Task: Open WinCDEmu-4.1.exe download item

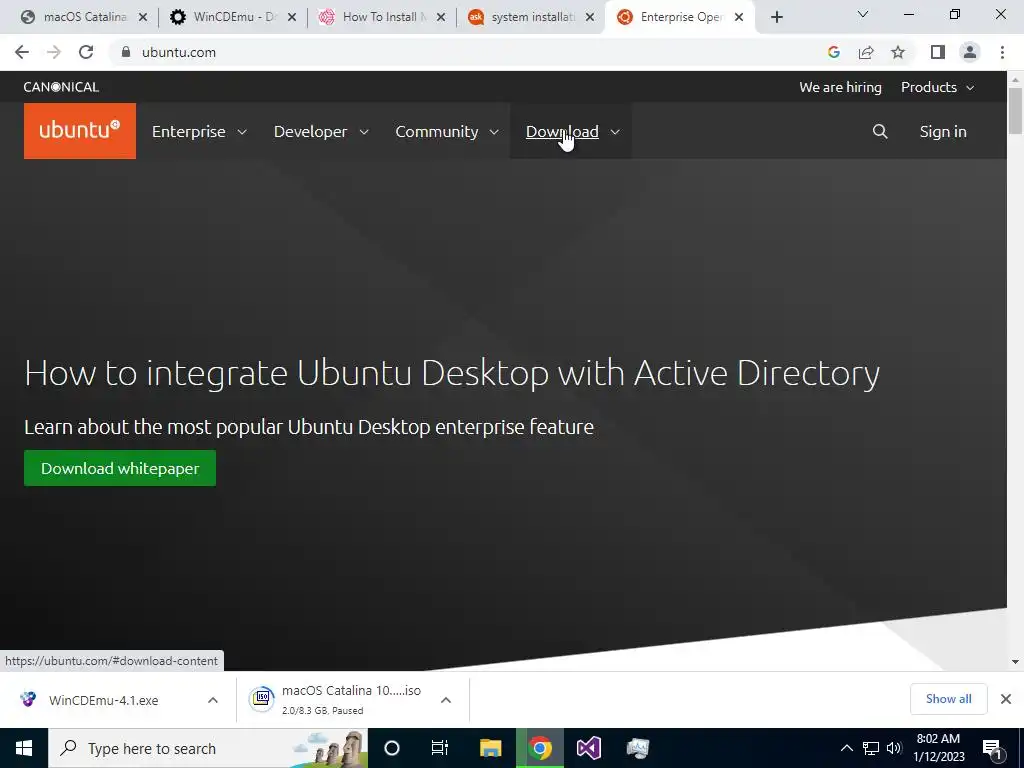Action: click(103, 700)
